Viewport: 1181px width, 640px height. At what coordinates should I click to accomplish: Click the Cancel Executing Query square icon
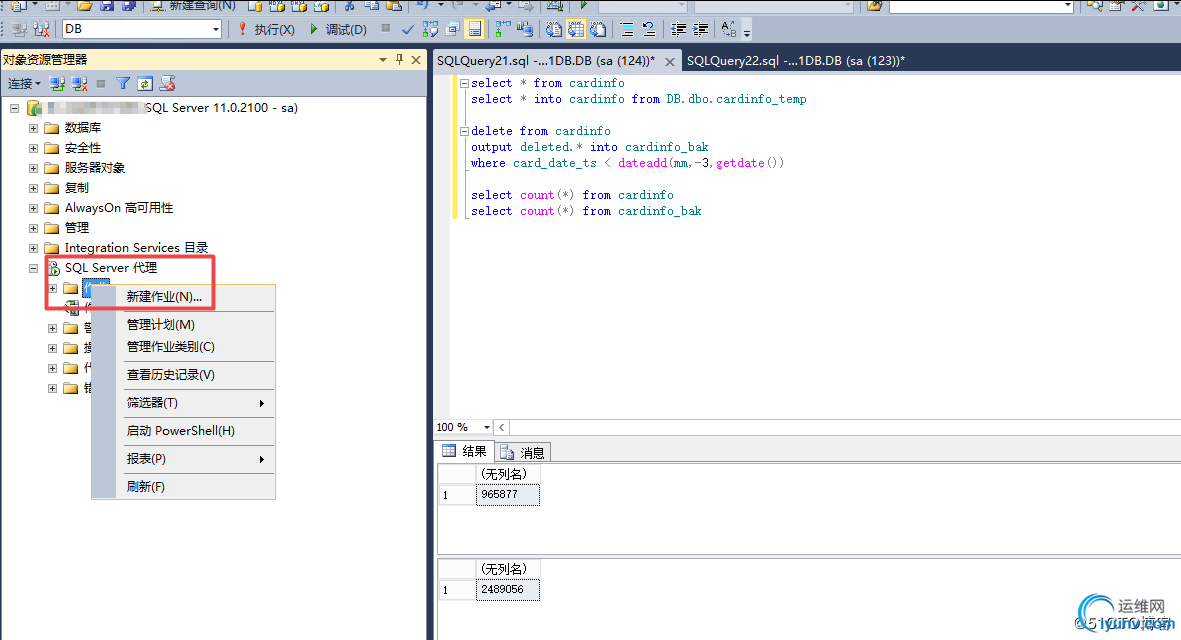pyautogui.click(x=386, y=29)
